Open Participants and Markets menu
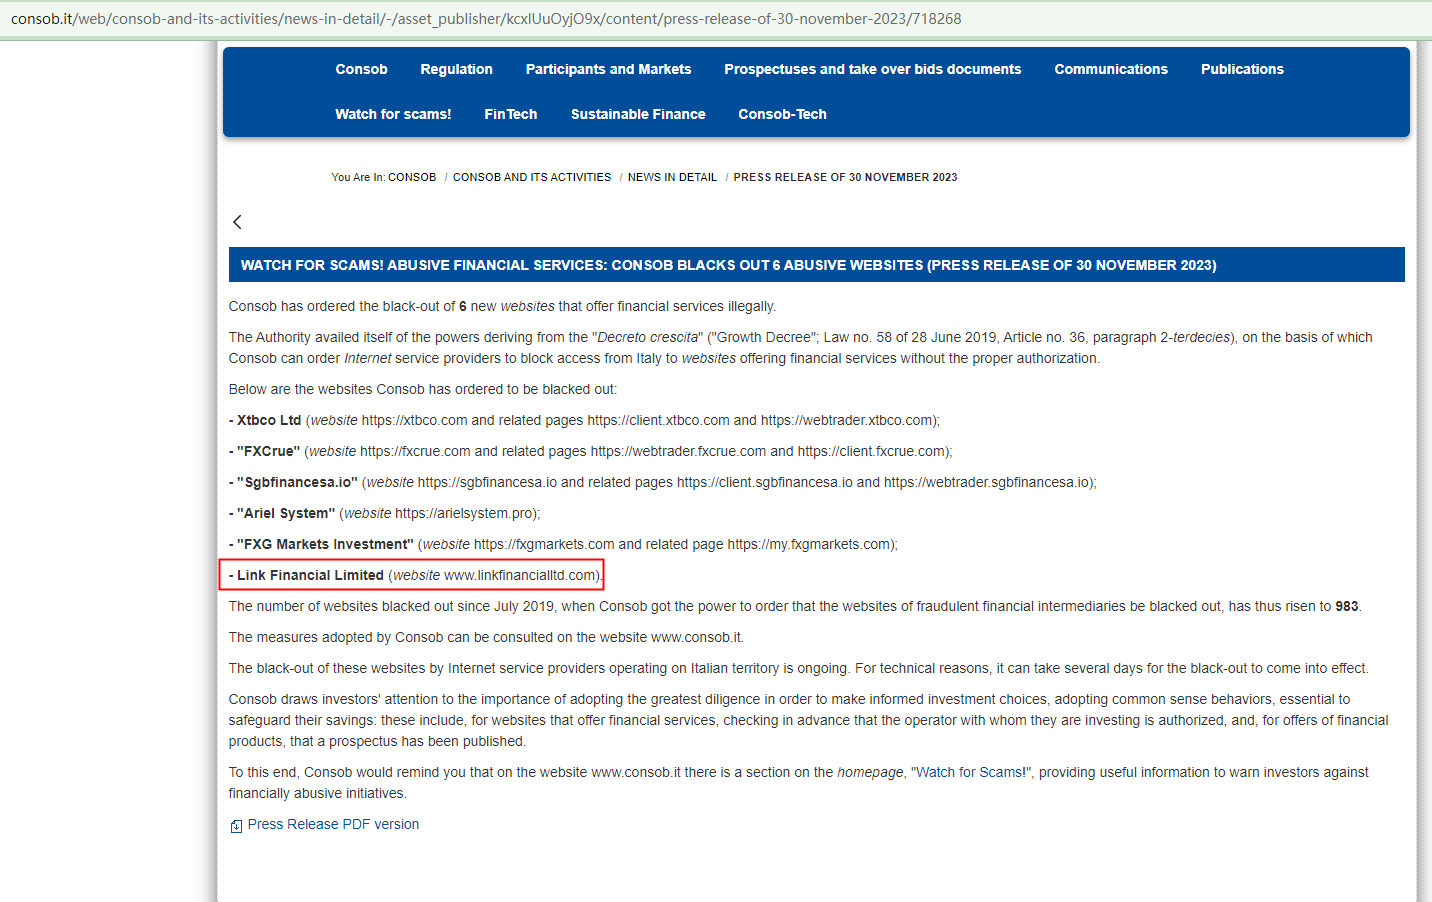This screenshot has width=1432, height=902. [608, 69]
